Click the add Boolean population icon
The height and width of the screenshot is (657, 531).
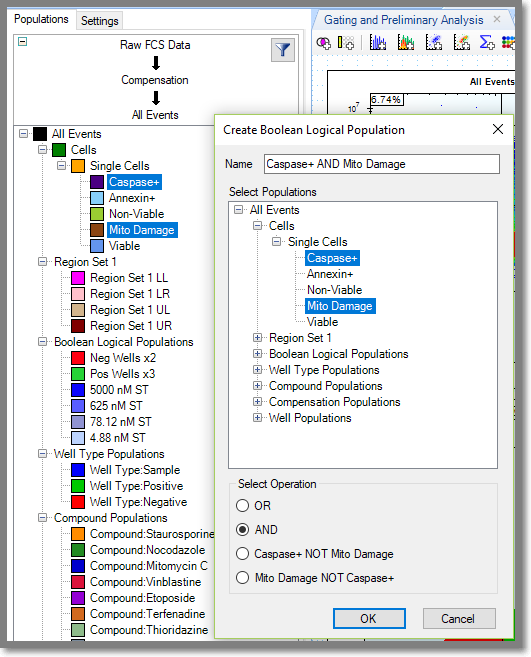(323, 42)
